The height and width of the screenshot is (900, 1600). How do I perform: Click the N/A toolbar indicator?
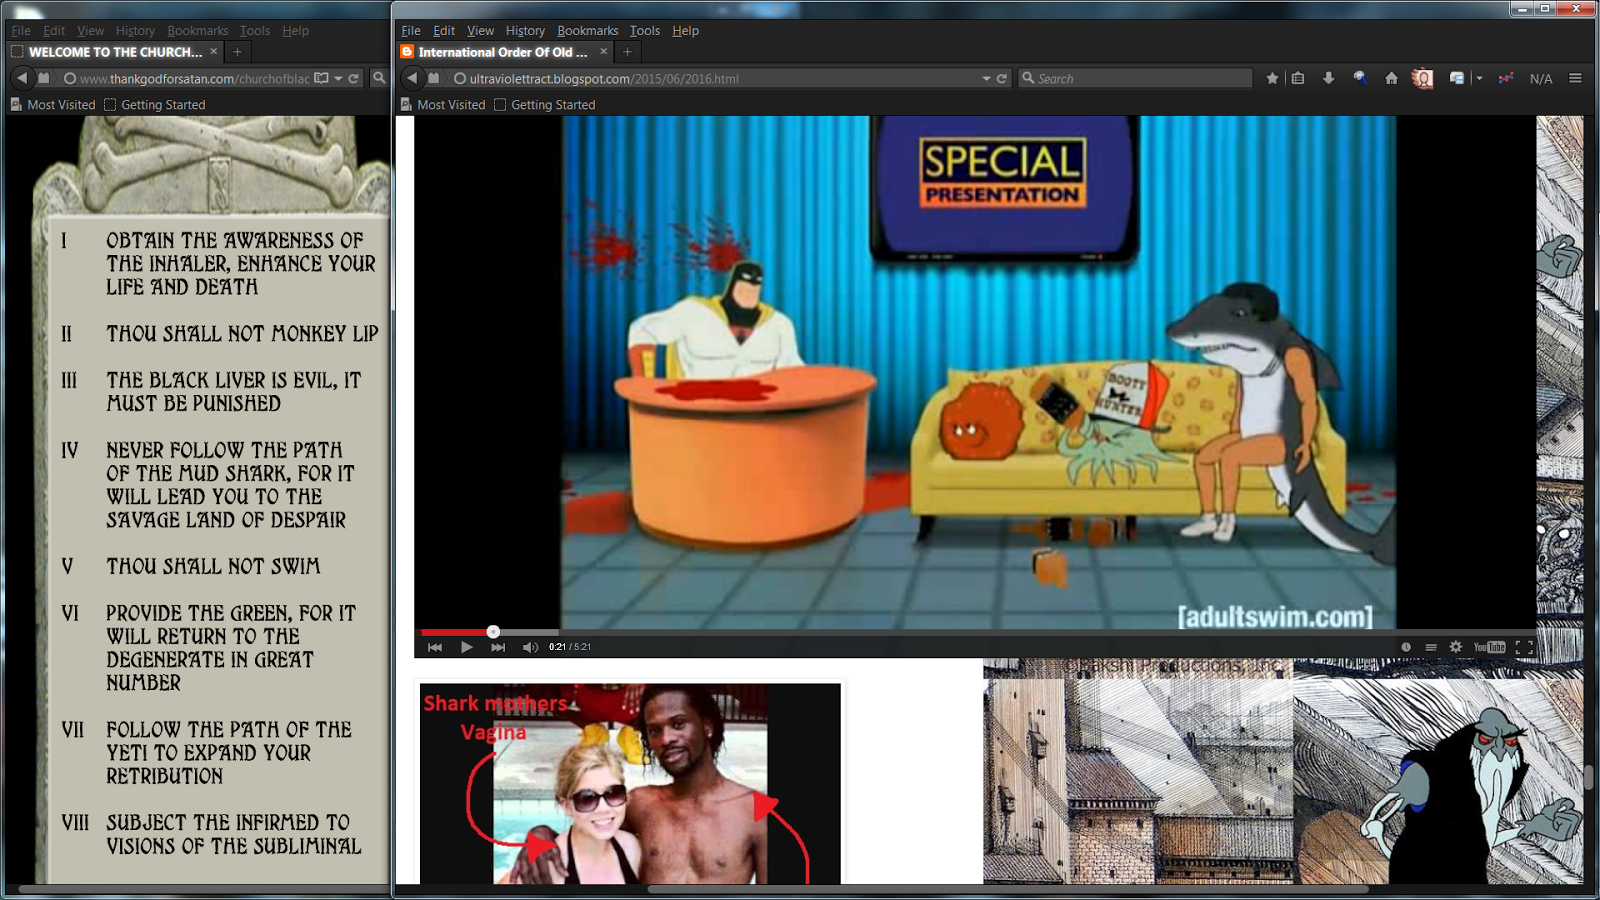click(x=1541, y=78)
